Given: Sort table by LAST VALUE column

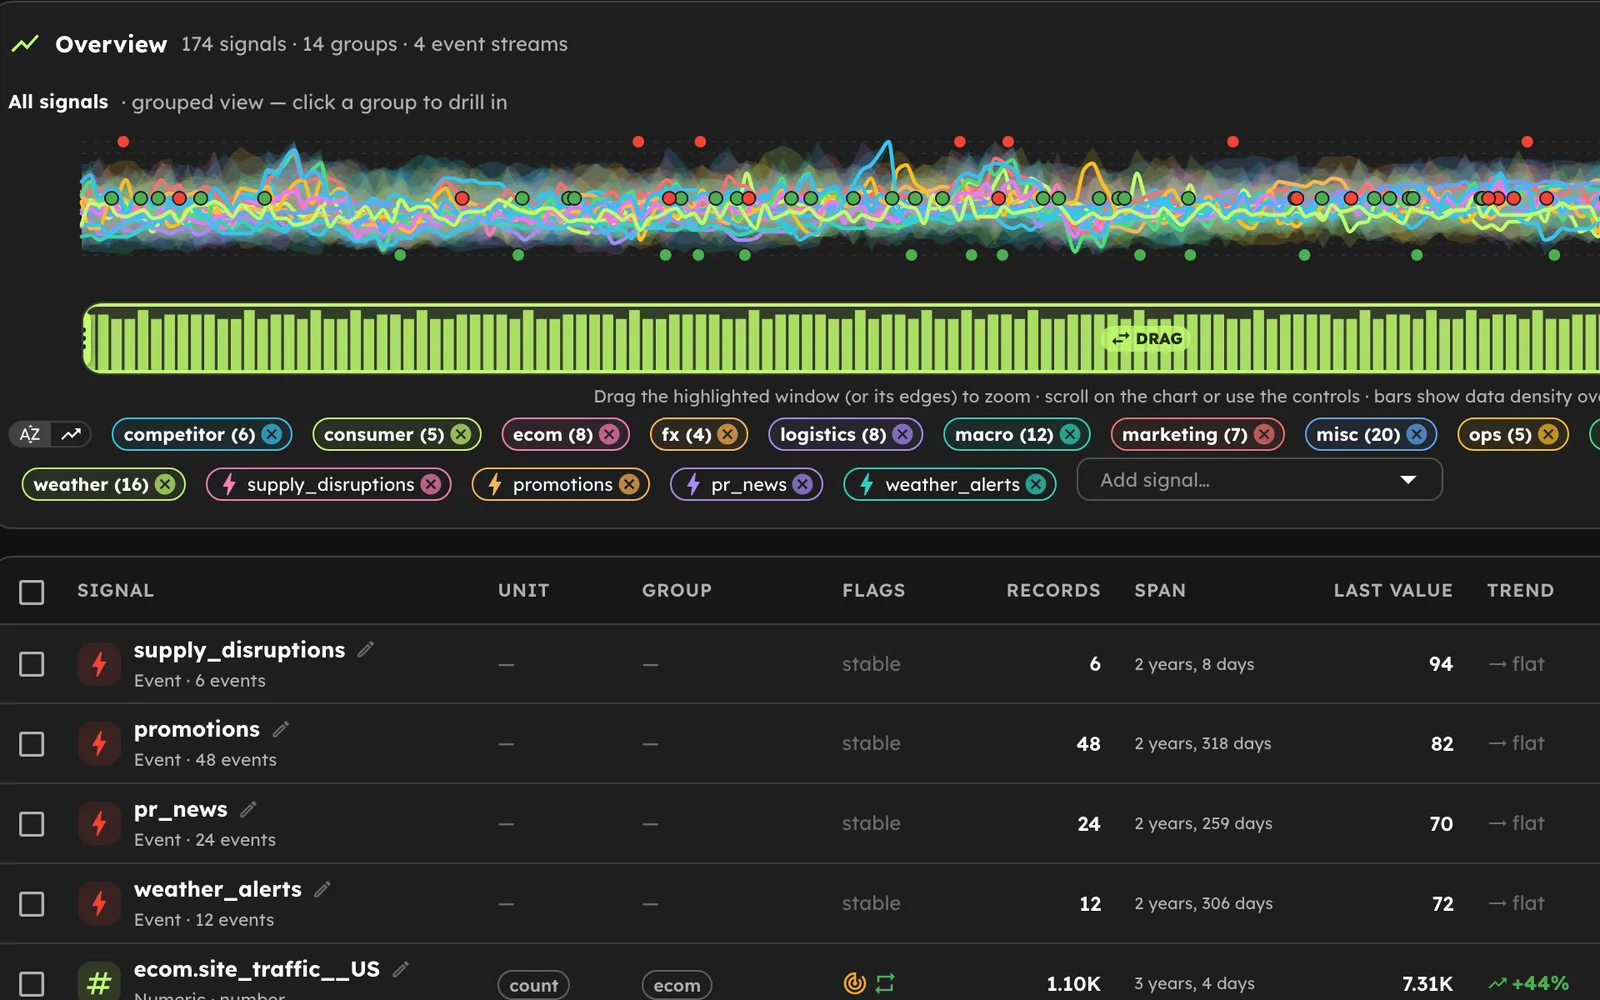Looking at the screenshot, I should point(1393,590).
